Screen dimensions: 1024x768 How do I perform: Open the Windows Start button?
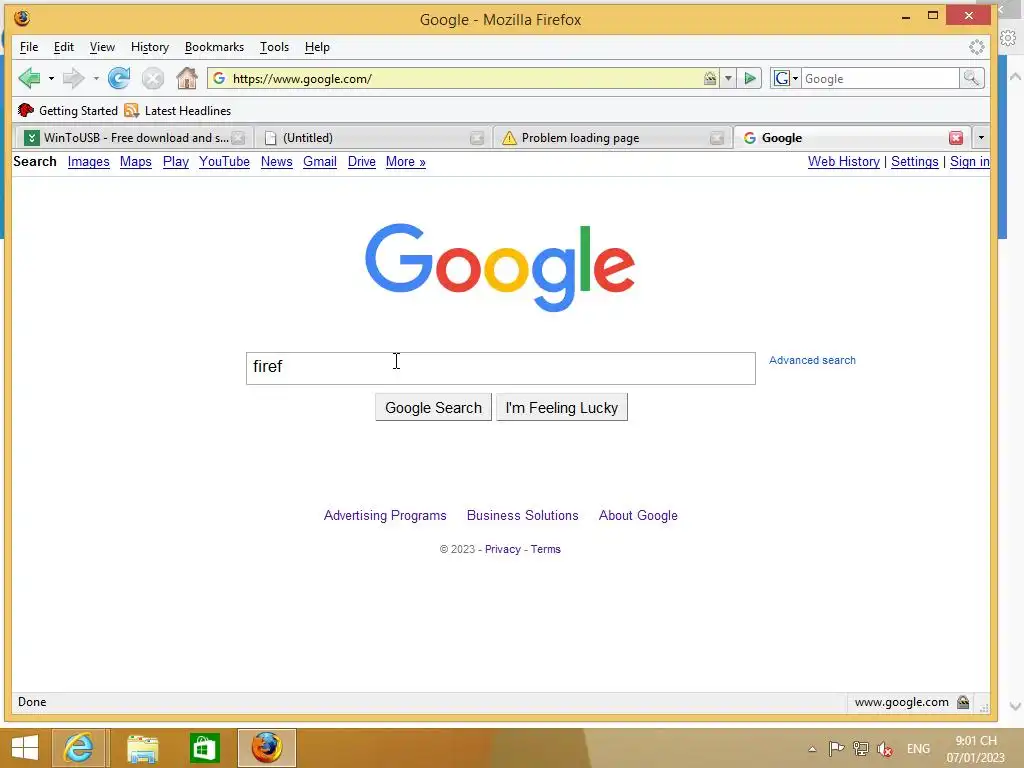click(x=25, y=748)
